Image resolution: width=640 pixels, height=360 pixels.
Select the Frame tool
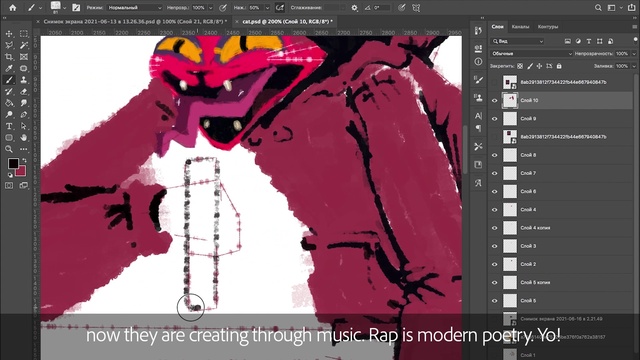[x=24, y=57]
